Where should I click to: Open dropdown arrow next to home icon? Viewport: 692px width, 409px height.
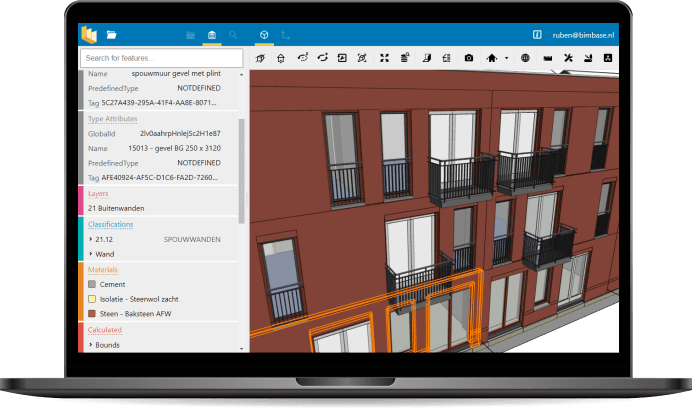[x=505, y=59]
